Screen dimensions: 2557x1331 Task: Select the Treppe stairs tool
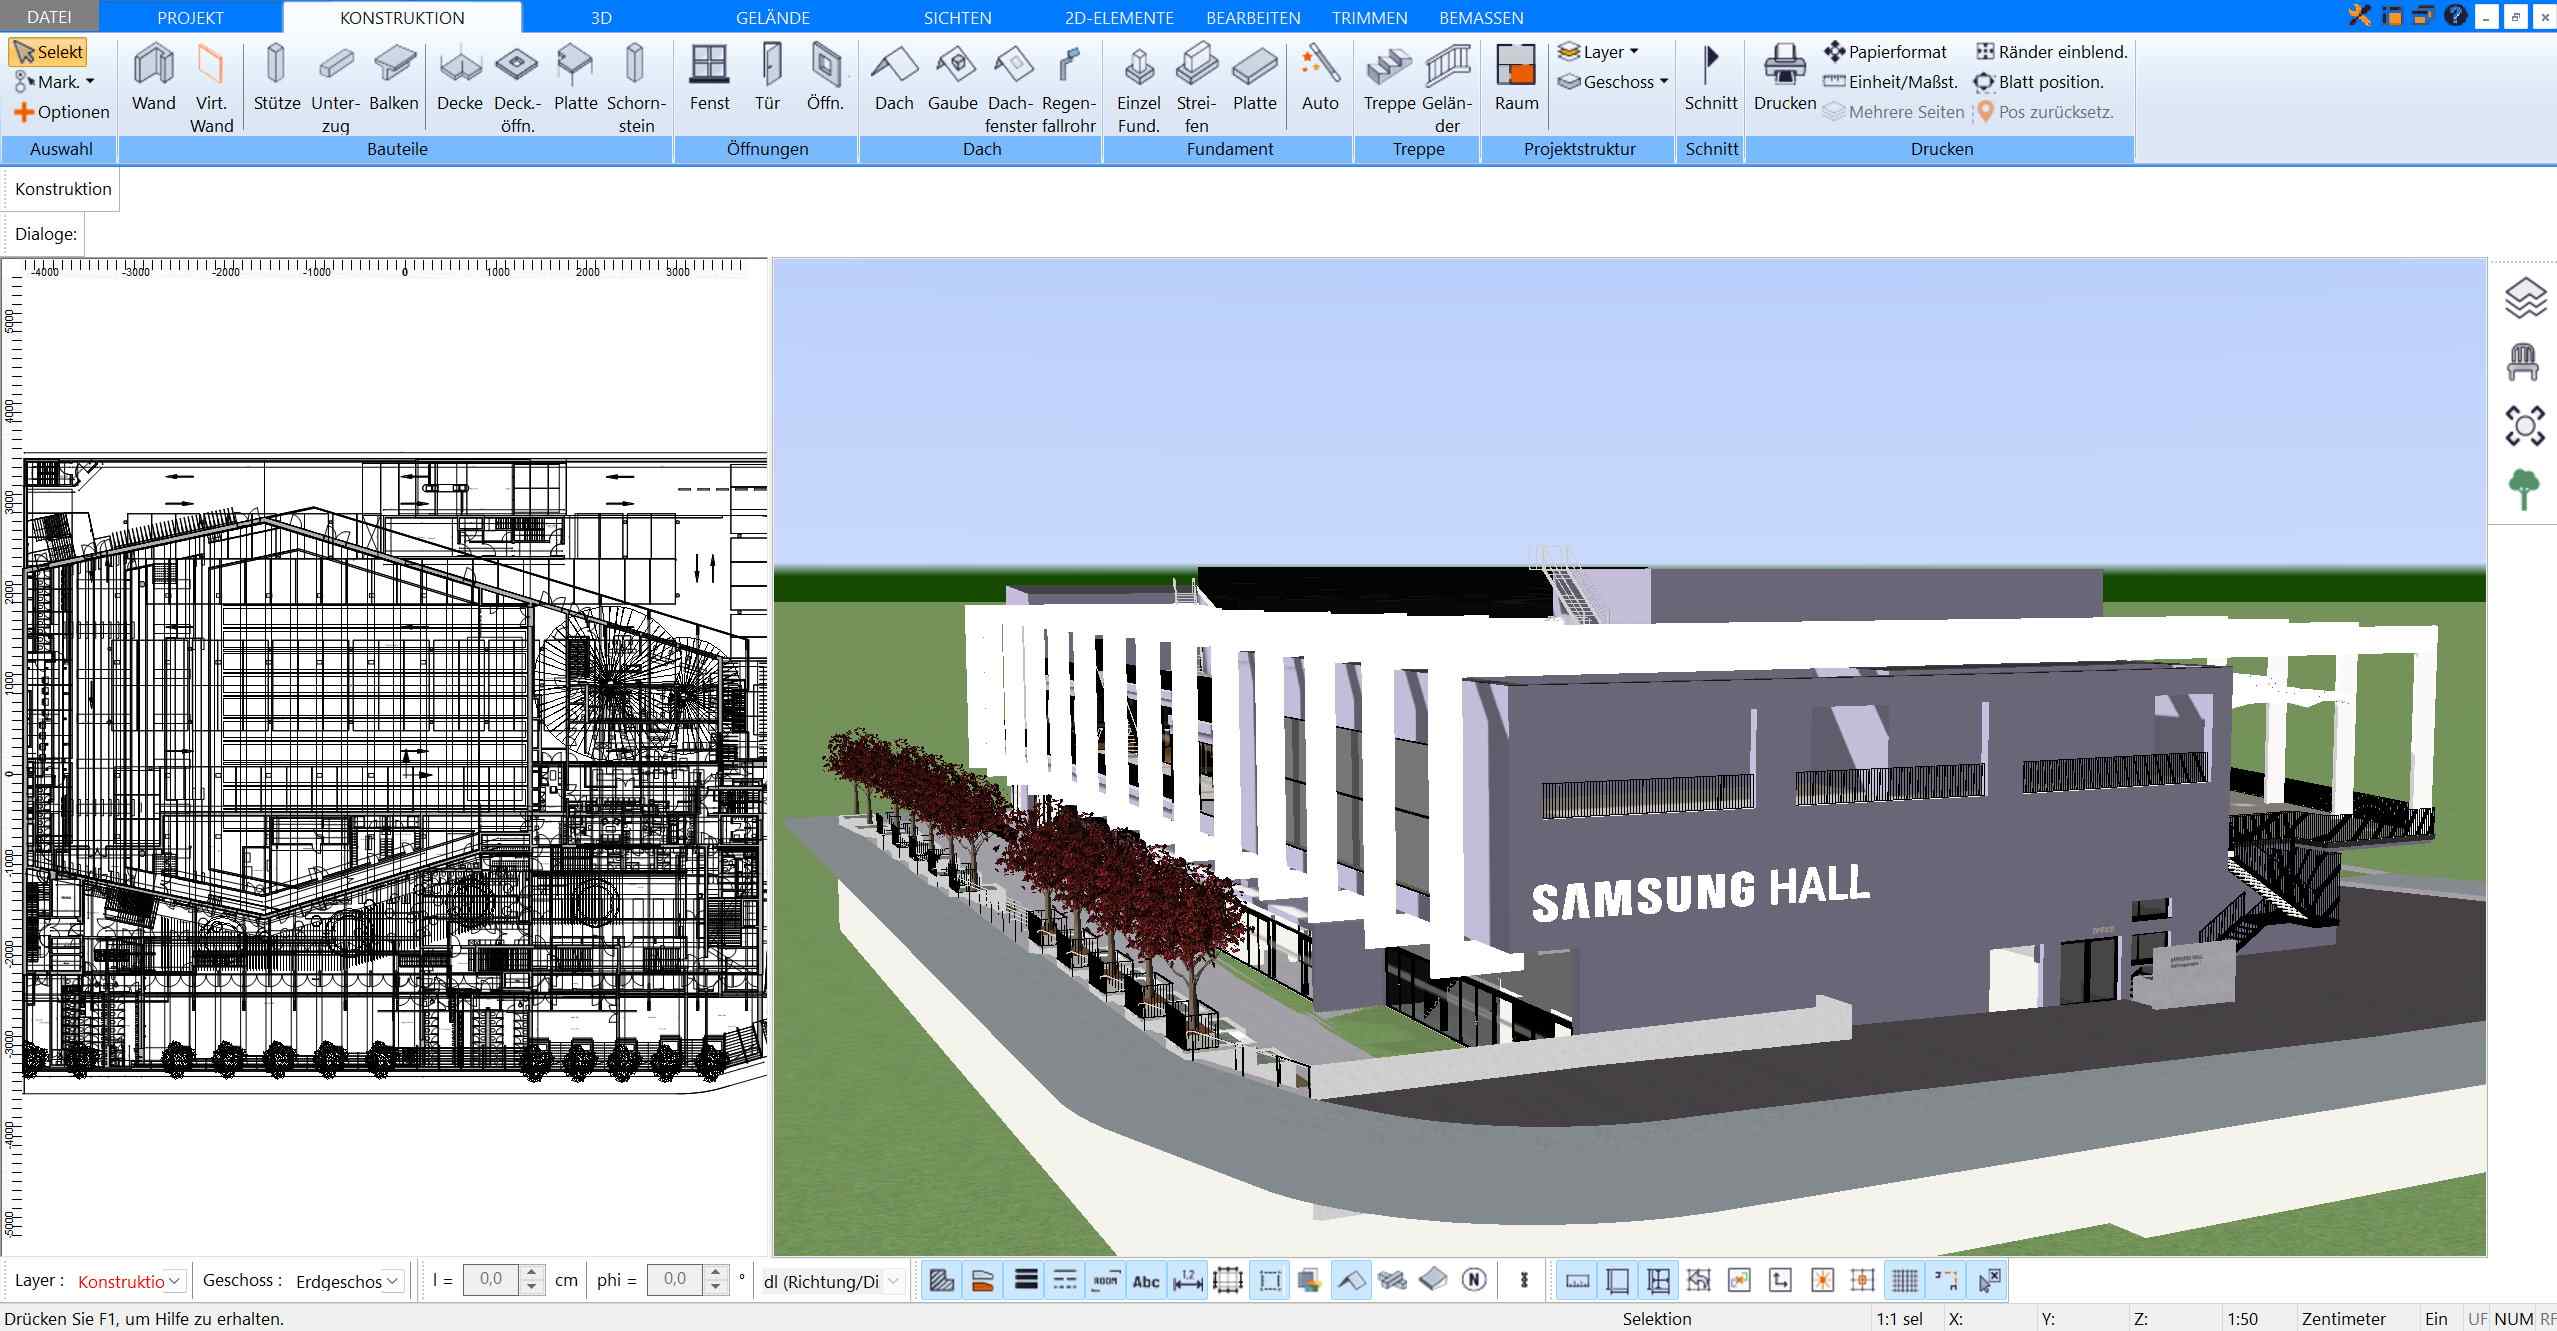click(x=1389, y=78)
